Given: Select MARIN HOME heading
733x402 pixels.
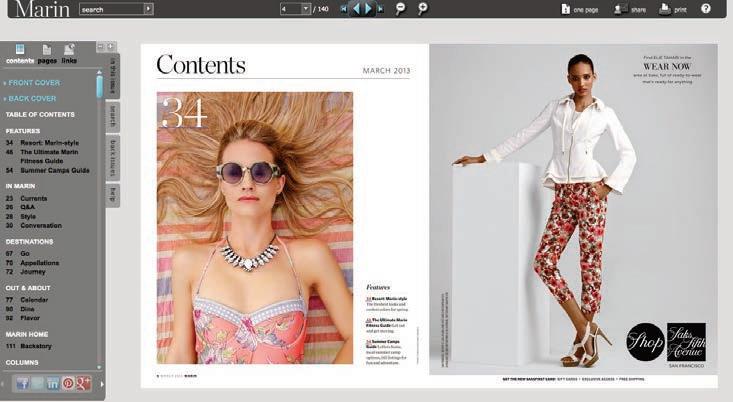Looking at the screenshot, I should [27, 335].
